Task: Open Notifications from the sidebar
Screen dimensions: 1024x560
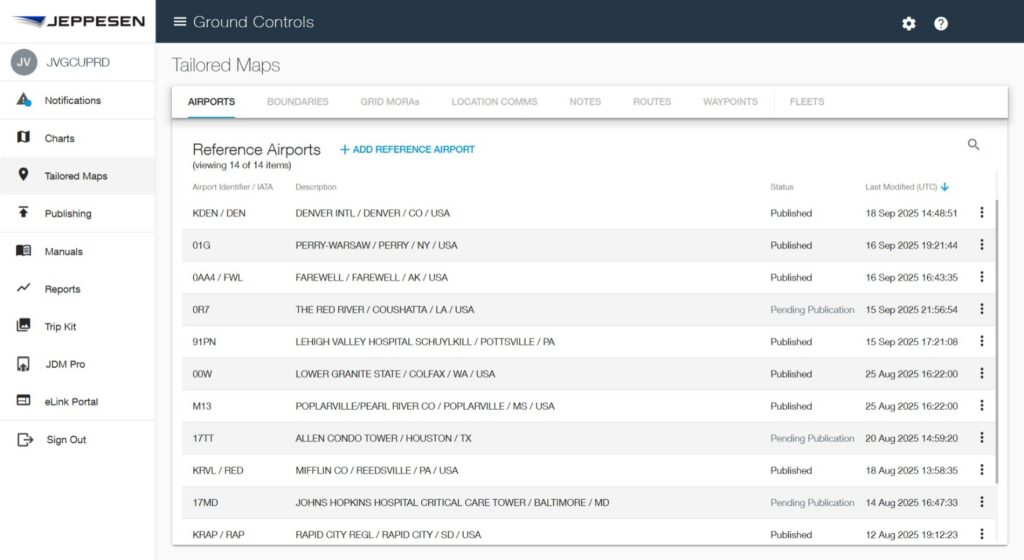Action: click(78, 101)
